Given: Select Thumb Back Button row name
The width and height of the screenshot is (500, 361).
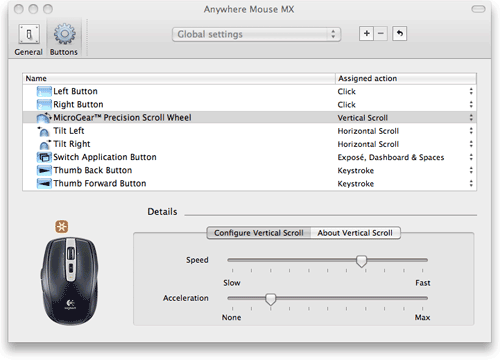Looking at the screenshot, I should click(x=93, y=170).
